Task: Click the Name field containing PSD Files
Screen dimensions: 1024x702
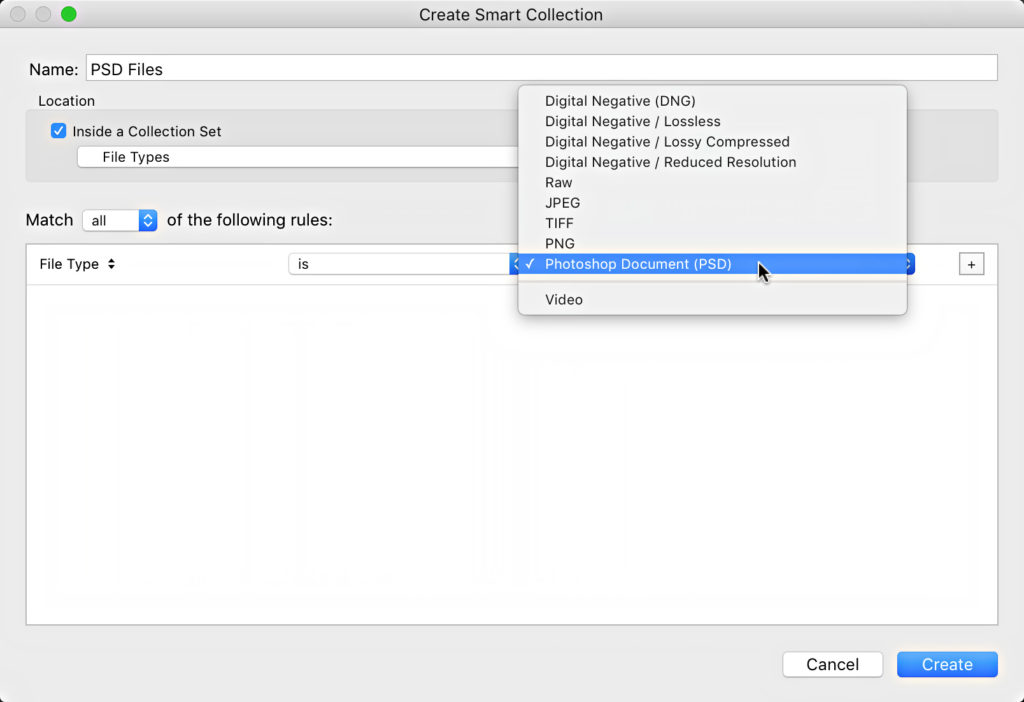Action: (x=540, y=69)
